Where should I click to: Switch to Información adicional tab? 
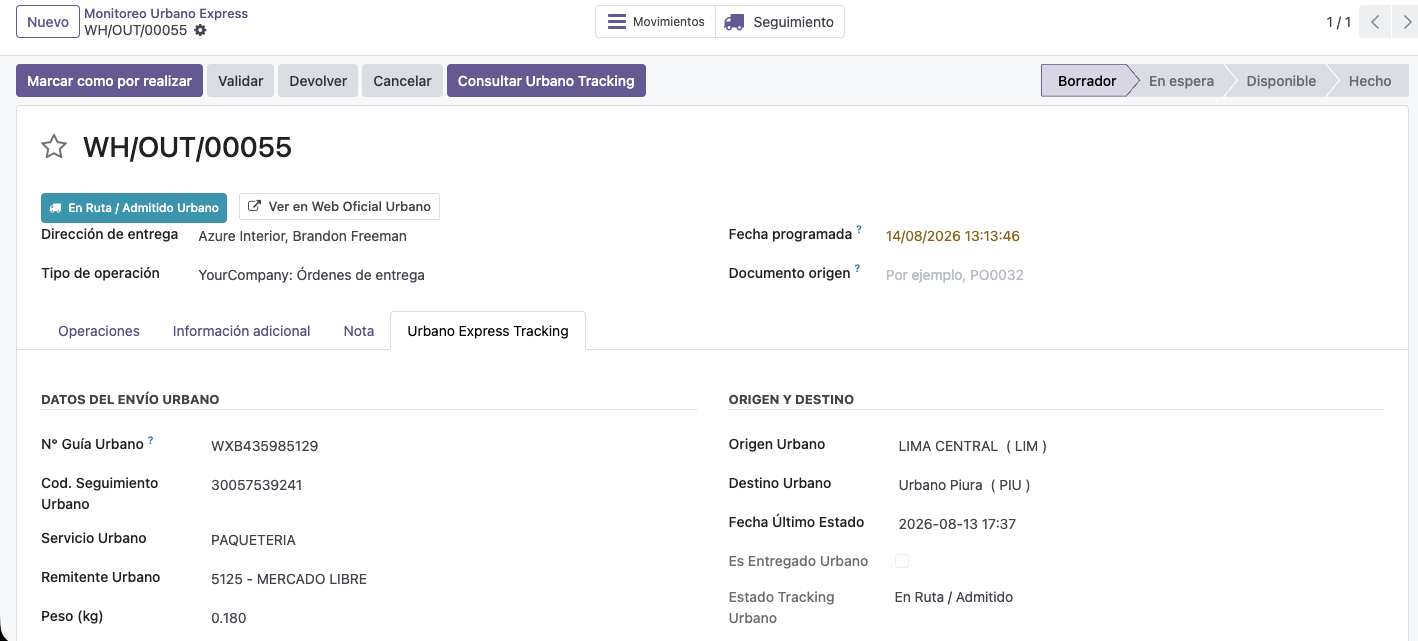(x=242, y=331)
